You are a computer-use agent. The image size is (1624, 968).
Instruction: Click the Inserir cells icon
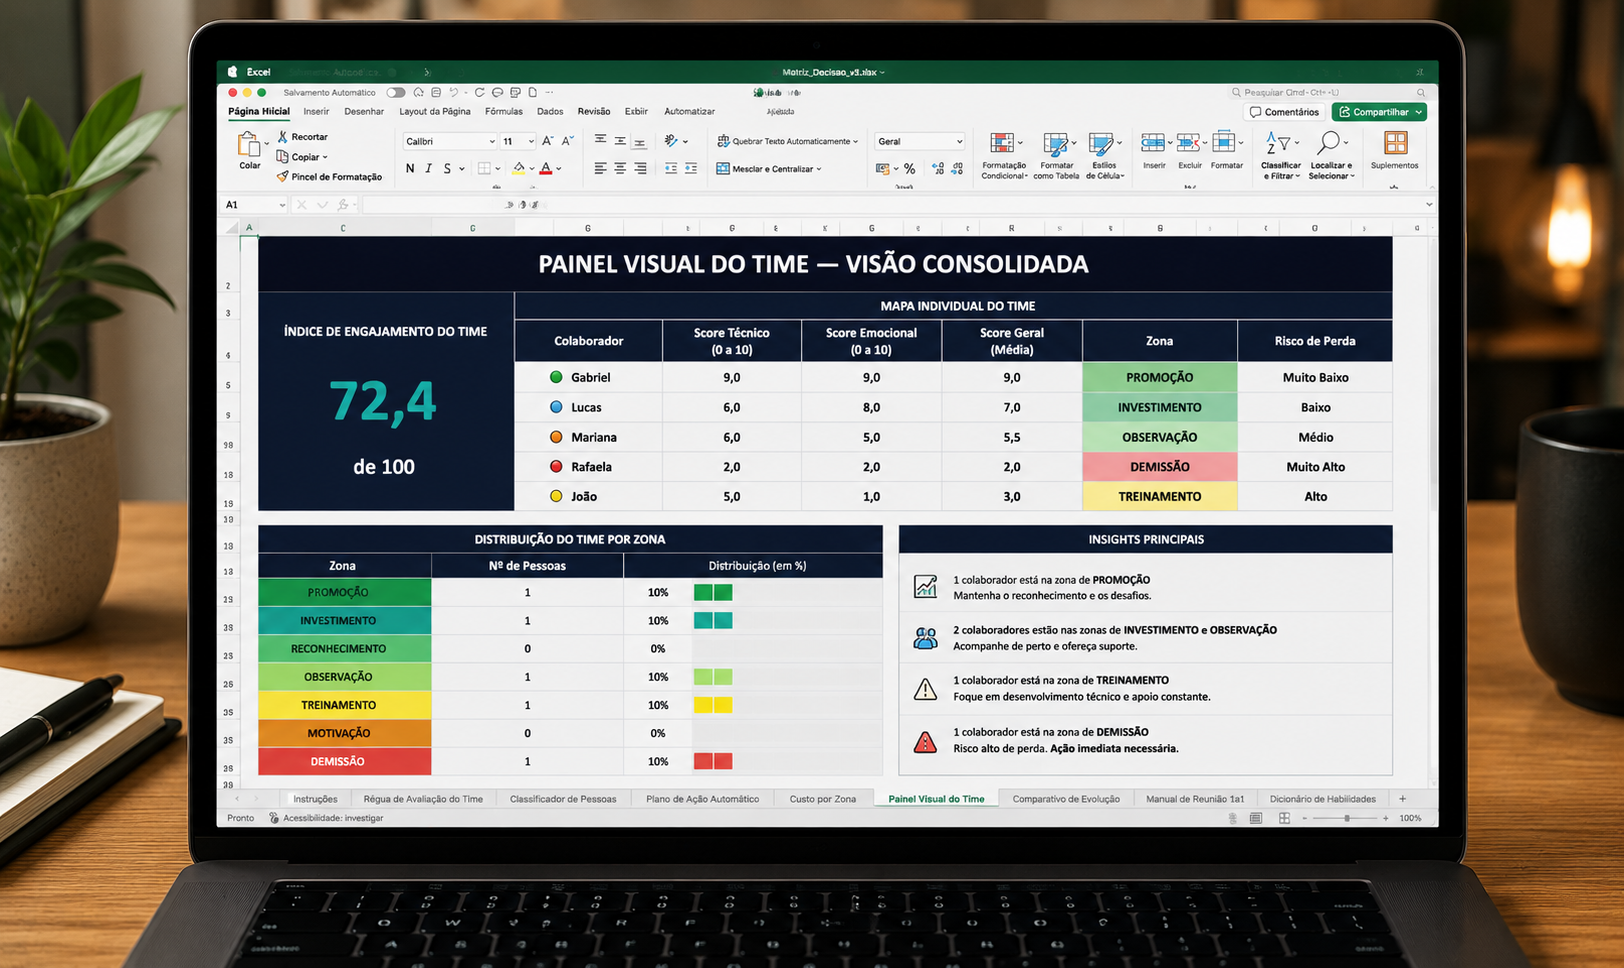coord(1152,144)
